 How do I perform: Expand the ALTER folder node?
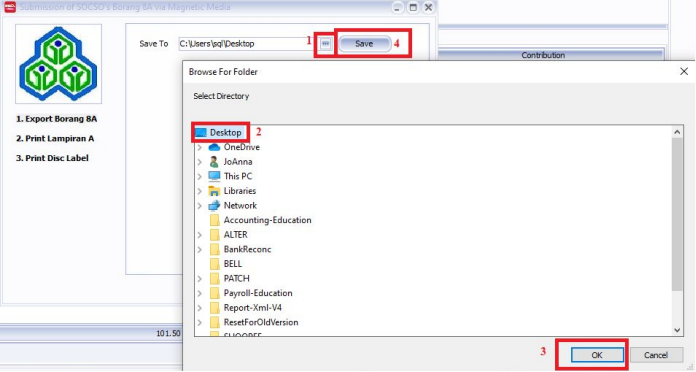click(200, 235)
